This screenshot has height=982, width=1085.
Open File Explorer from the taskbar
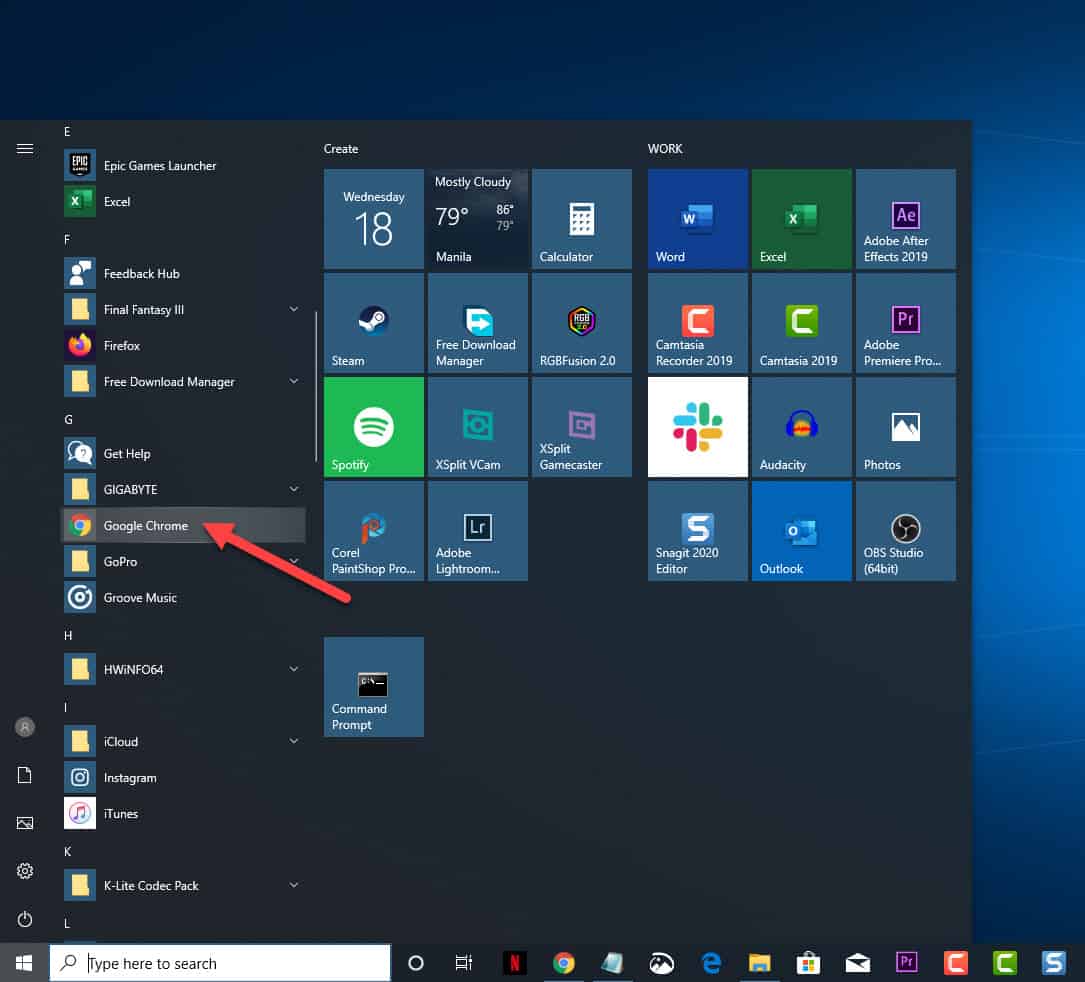coord(759,963)
